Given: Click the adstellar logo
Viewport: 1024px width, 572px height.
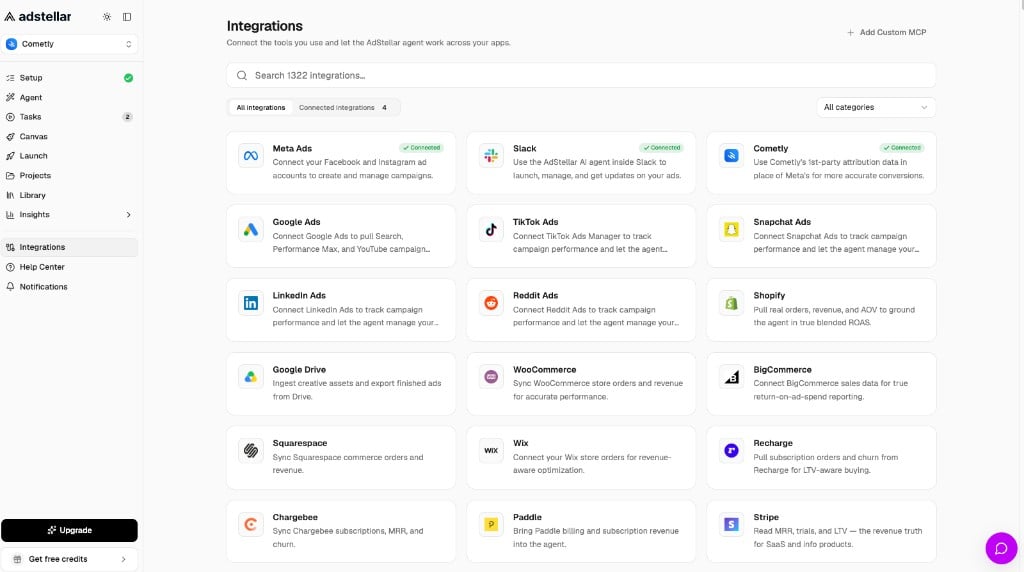Looking at the screenshot, I should (x=38, y=16).
